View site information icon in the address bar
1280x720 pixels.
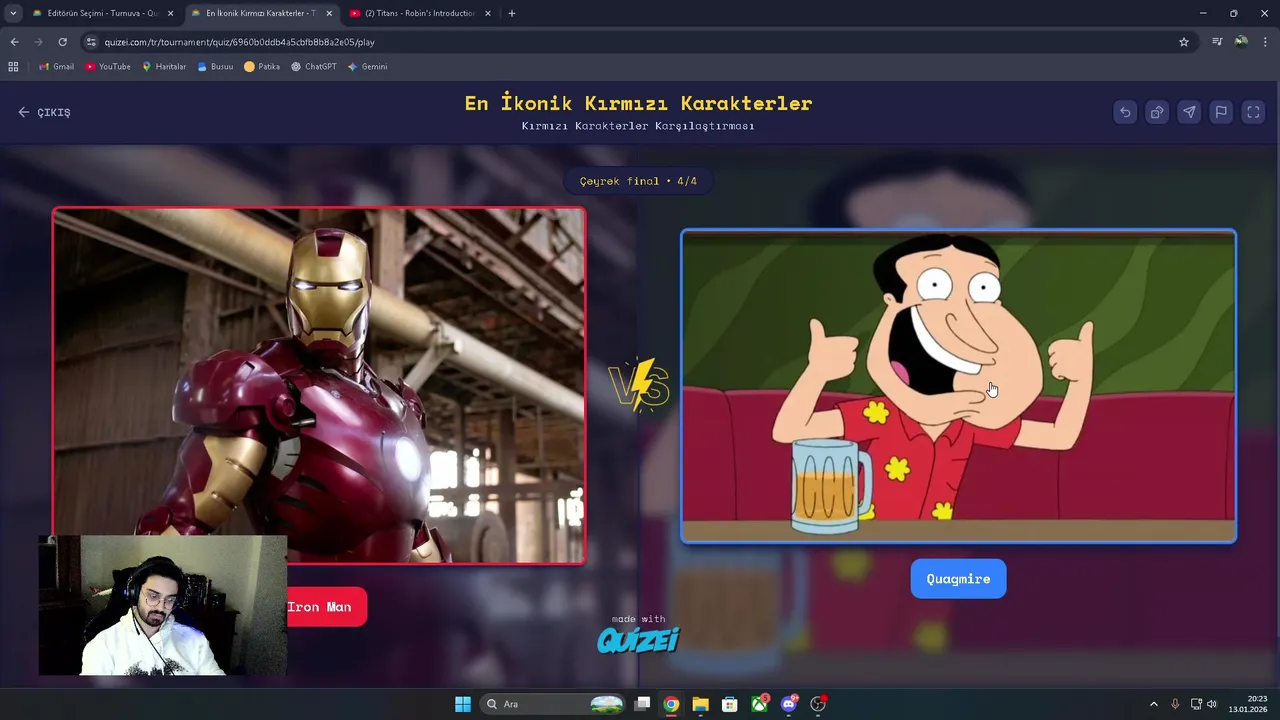pos(91,42)
